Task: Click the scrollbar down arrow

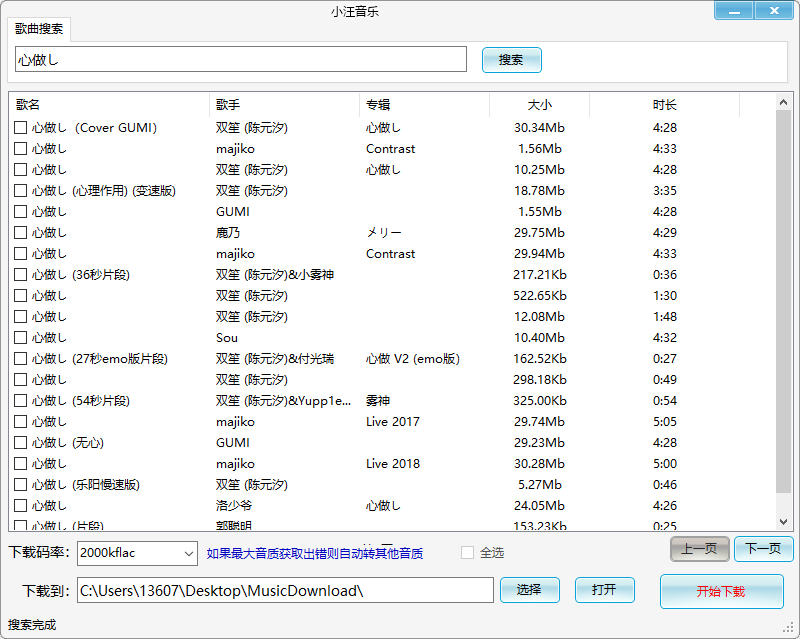Action: (x=784, y=522)
